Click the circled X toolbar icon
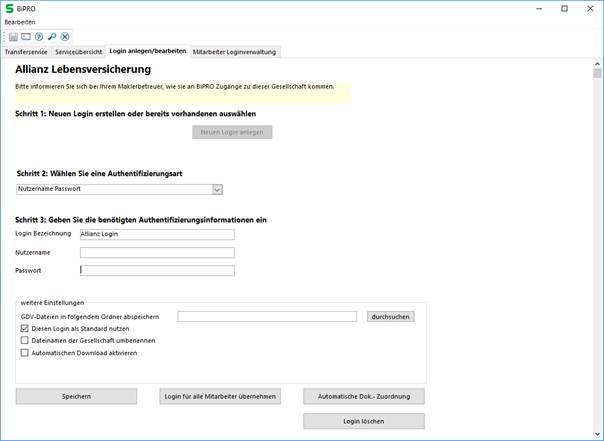604x441 pixels. [x=65, y=37]
